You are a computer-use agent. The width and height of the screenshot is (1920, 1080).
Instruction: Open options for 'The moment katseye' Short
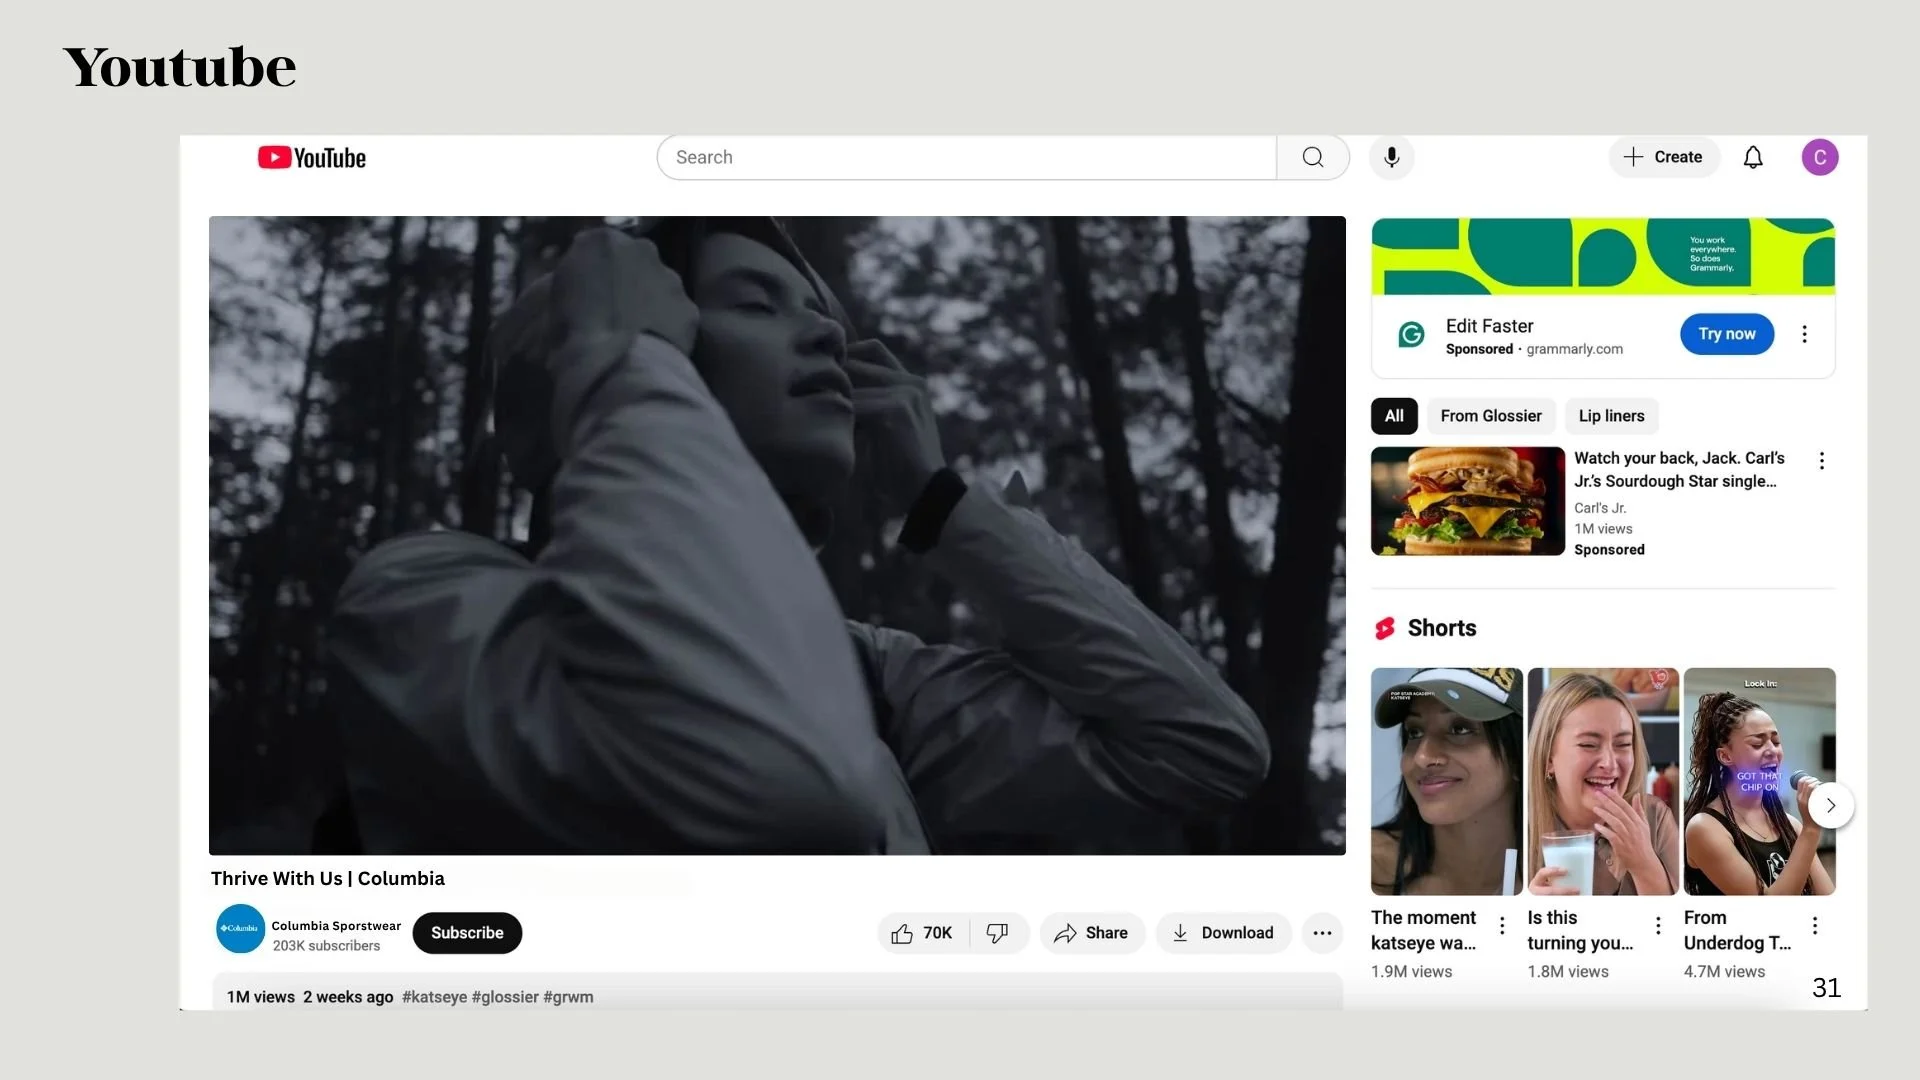(x=1502, y=925)
